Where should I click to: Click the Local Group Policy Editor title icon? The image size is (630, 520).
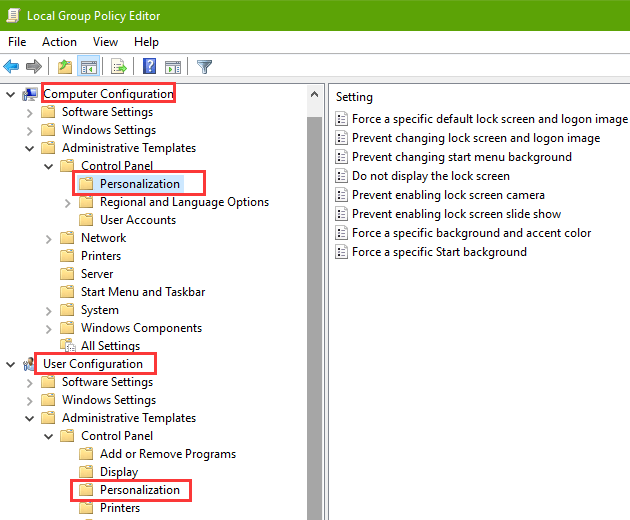coord(13,16)
